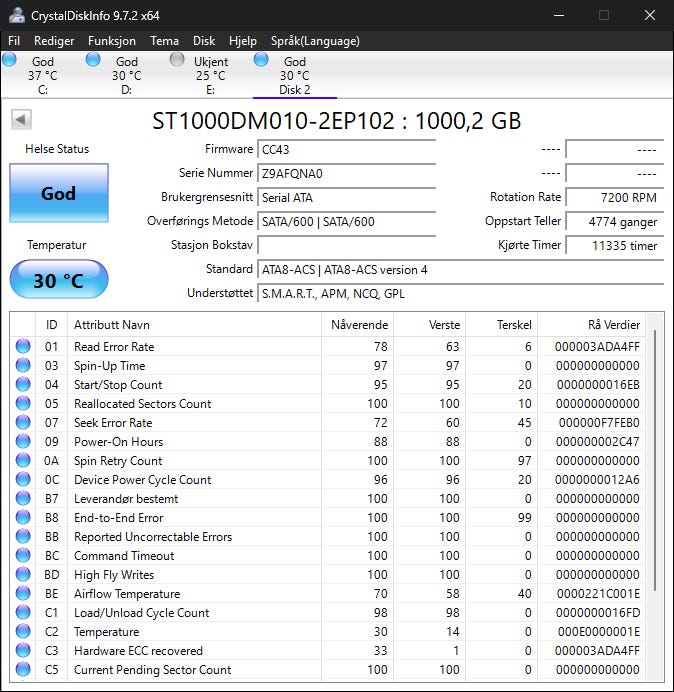Click the 30 °C temperature button
Image resolution: width=674 pixels, height=692 pixels.
coord(58,280)
